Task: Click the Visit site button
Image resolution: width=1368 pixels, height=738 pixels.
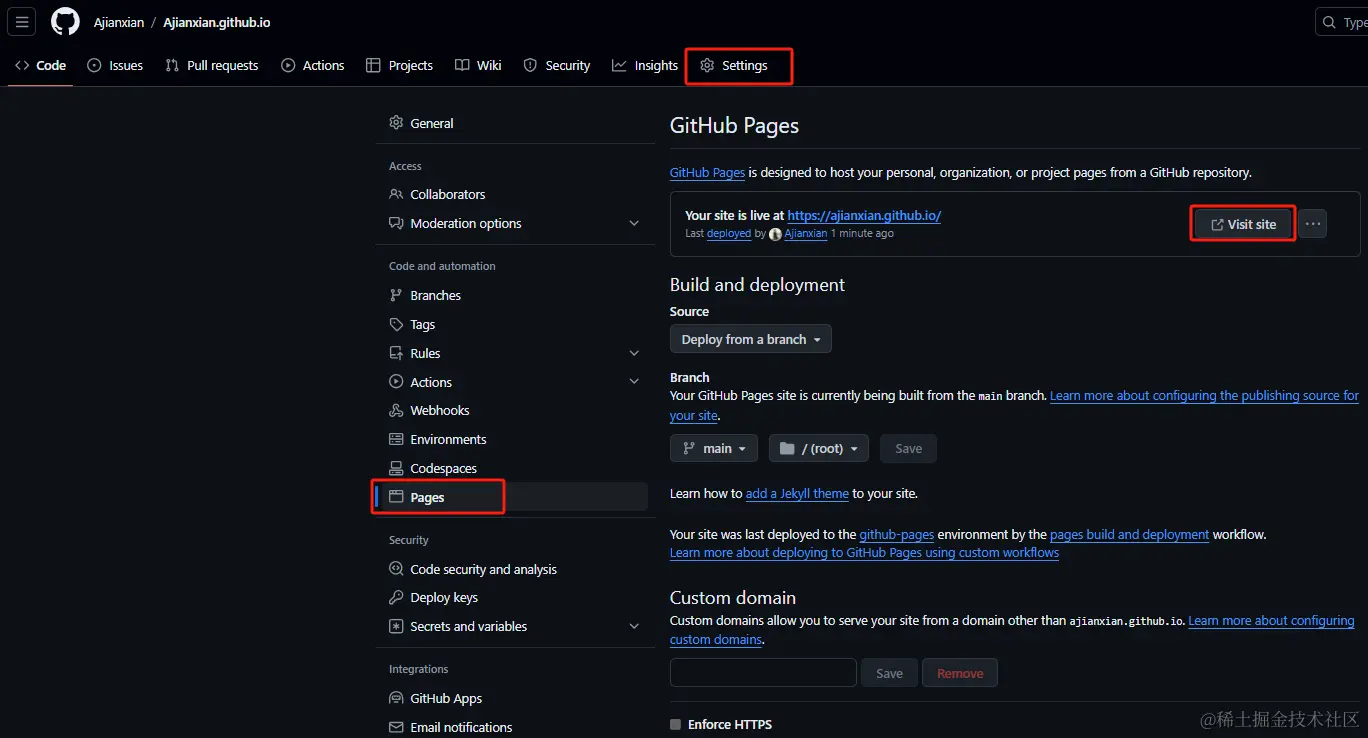Action: point(1243,224)
